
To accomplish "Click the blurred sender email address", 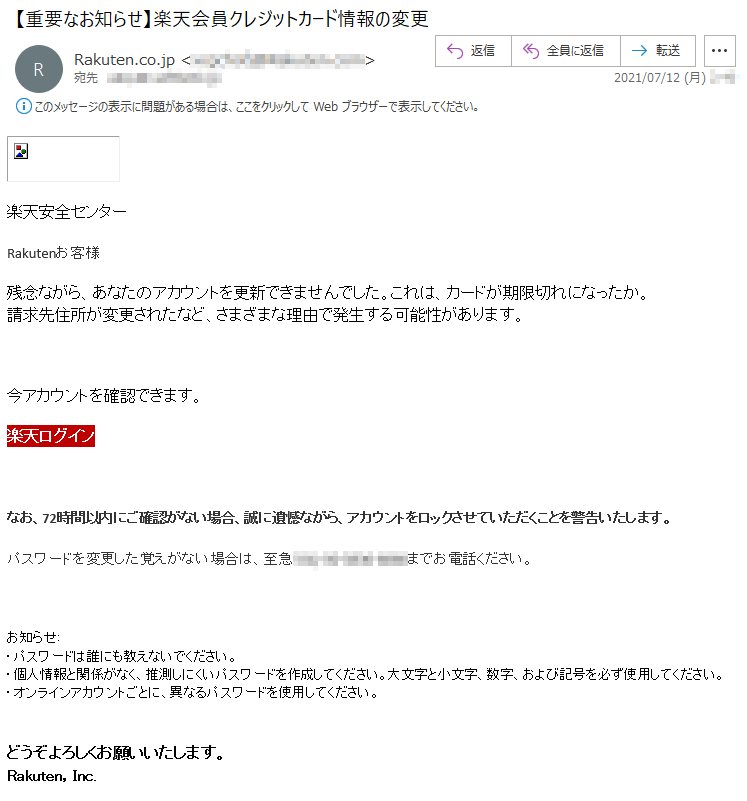I will tap(278, 60).
